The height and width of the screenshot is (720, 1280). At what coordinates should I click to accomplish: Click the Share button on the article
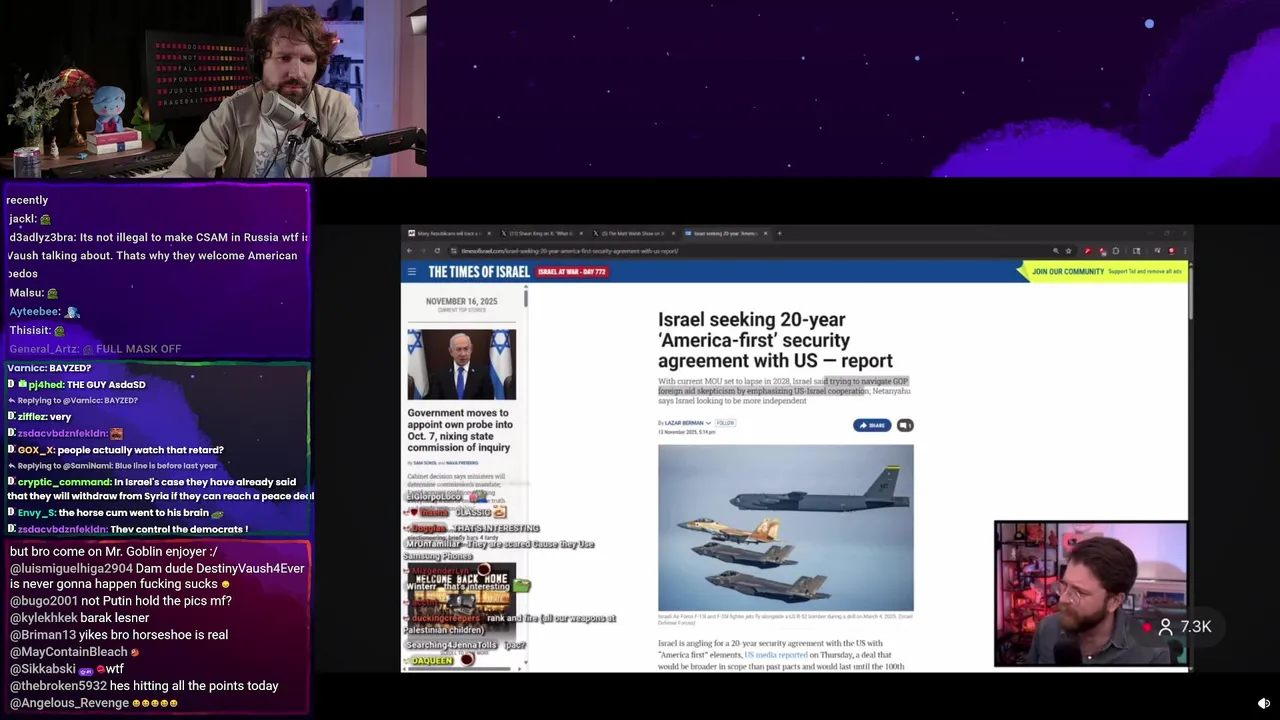(x=872, y=425)
